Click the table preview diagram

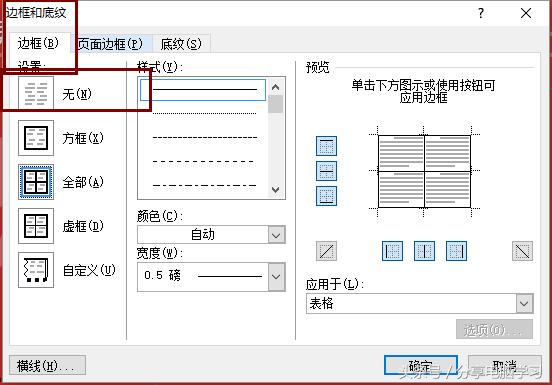[424, 171]
